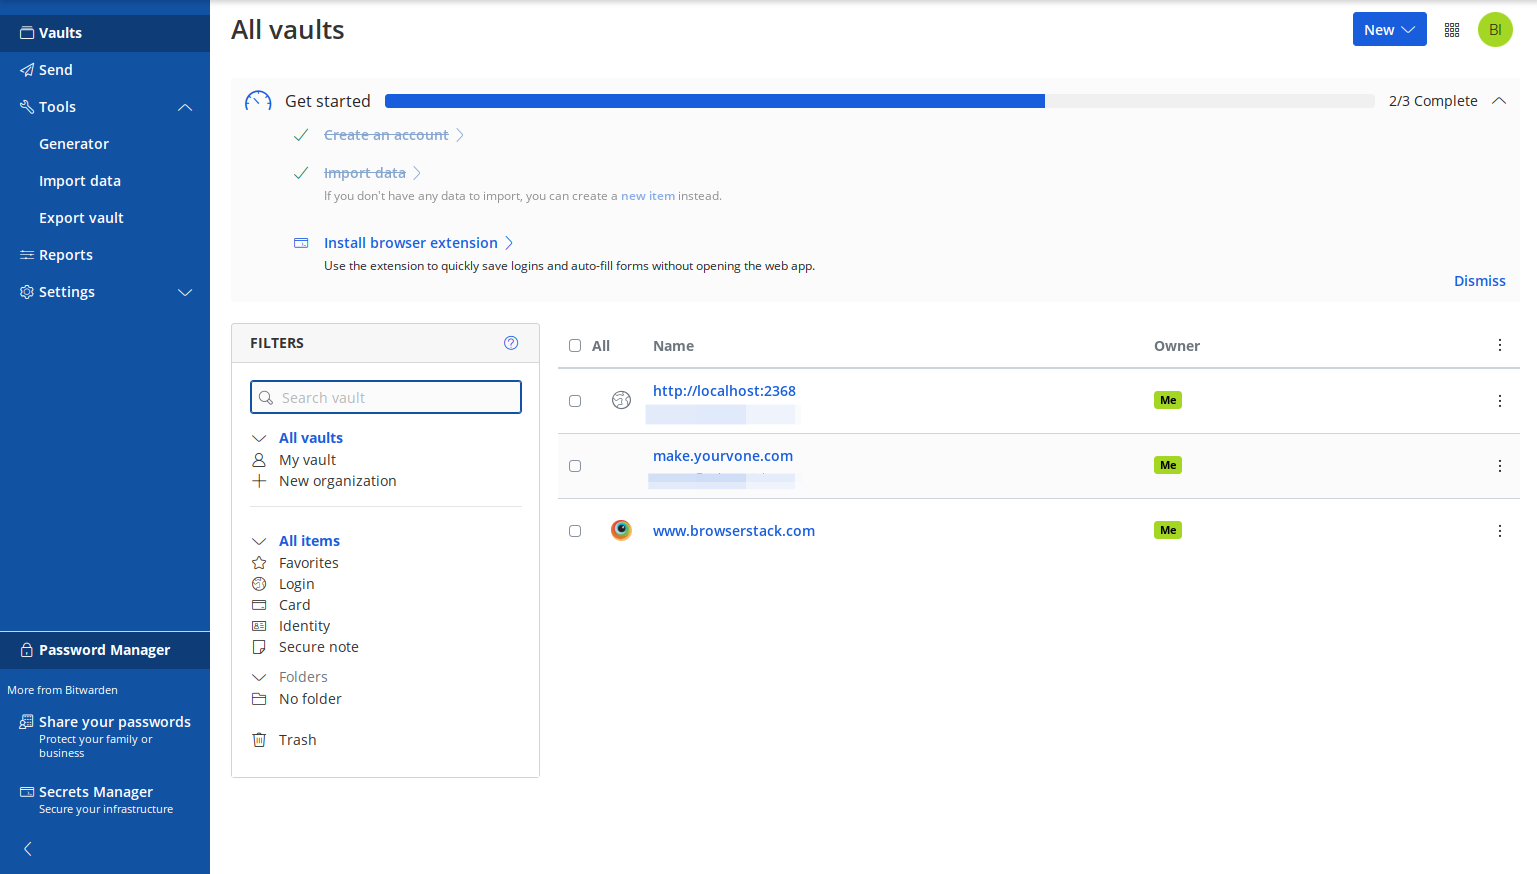
Task: Check the www.browserstack.com item checkbox
Action: pos(575,531)
